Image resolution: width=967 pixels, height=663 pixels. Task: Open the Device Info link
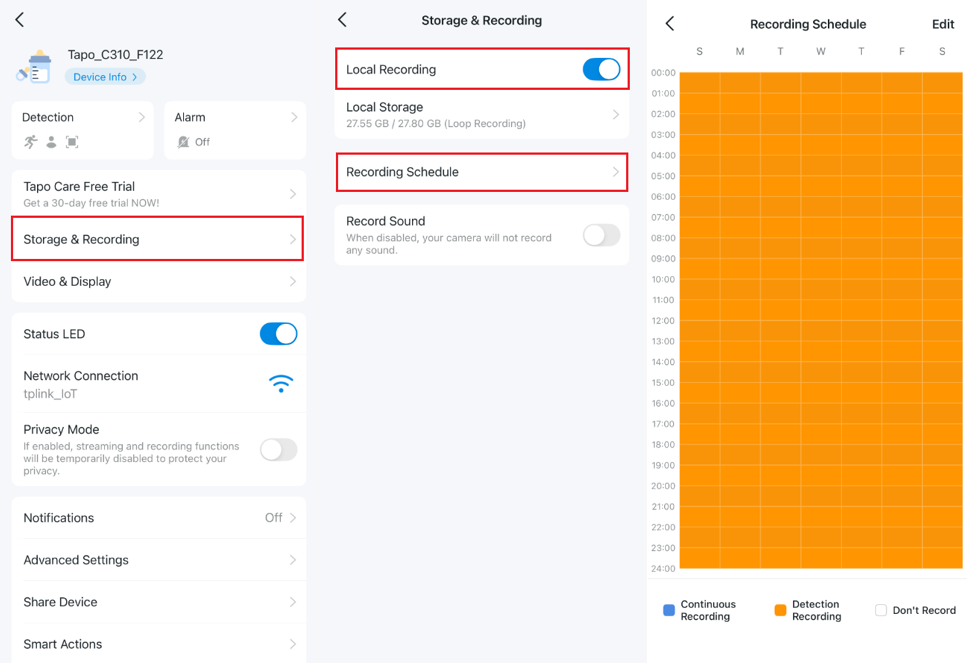[105, 77]
